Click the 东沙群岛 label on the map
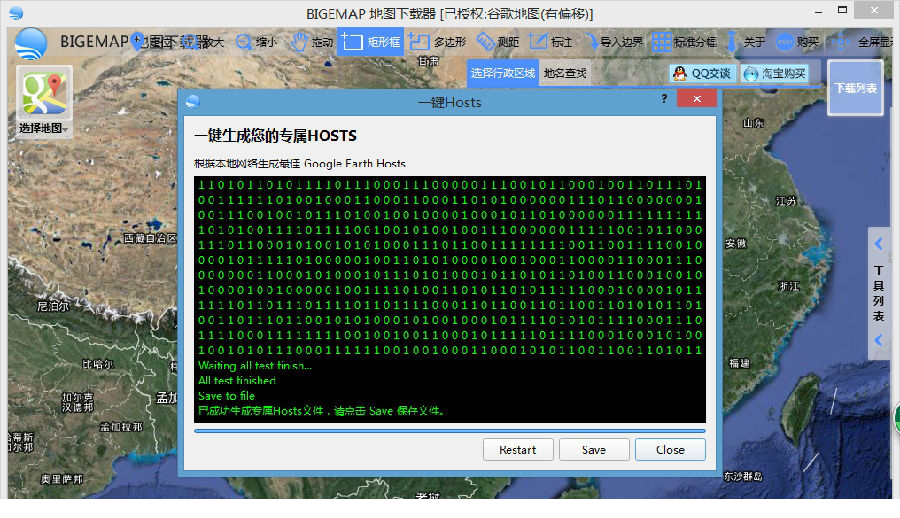The height and width of the screenshot is (518, 900). 743,476
